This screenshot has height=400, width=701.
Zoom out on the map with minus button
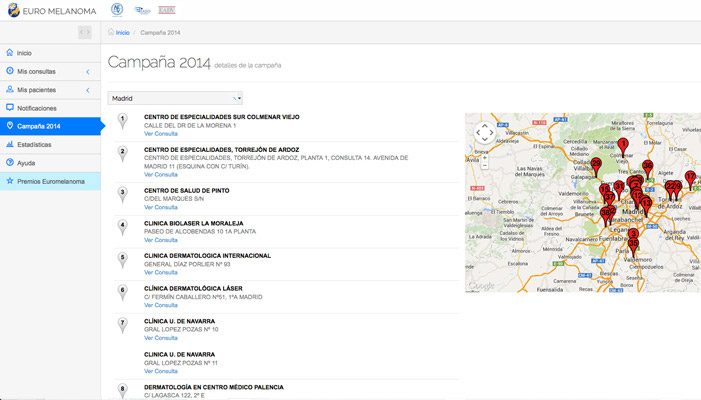[485, 166]
